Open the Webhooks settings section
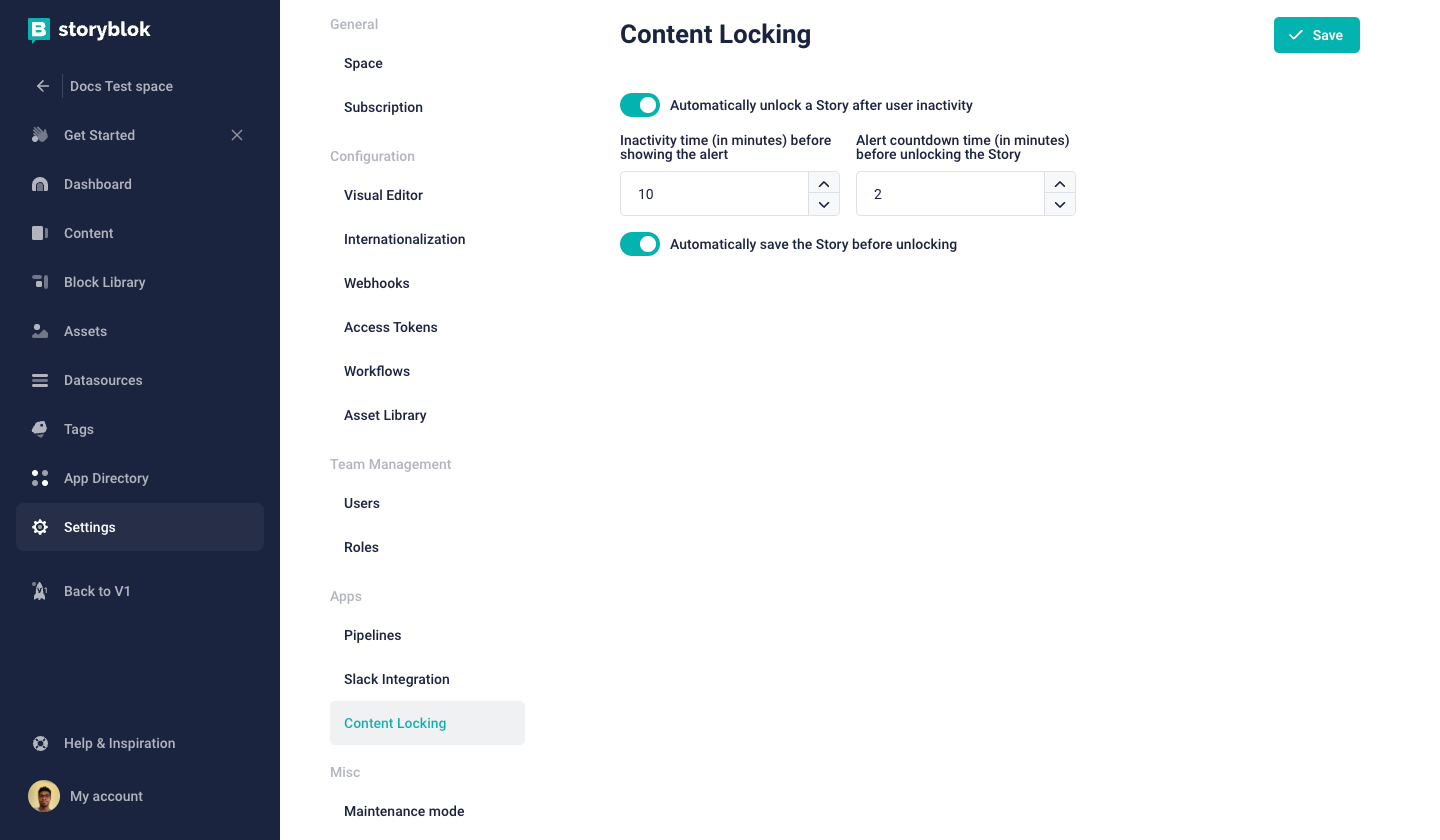 377,283
